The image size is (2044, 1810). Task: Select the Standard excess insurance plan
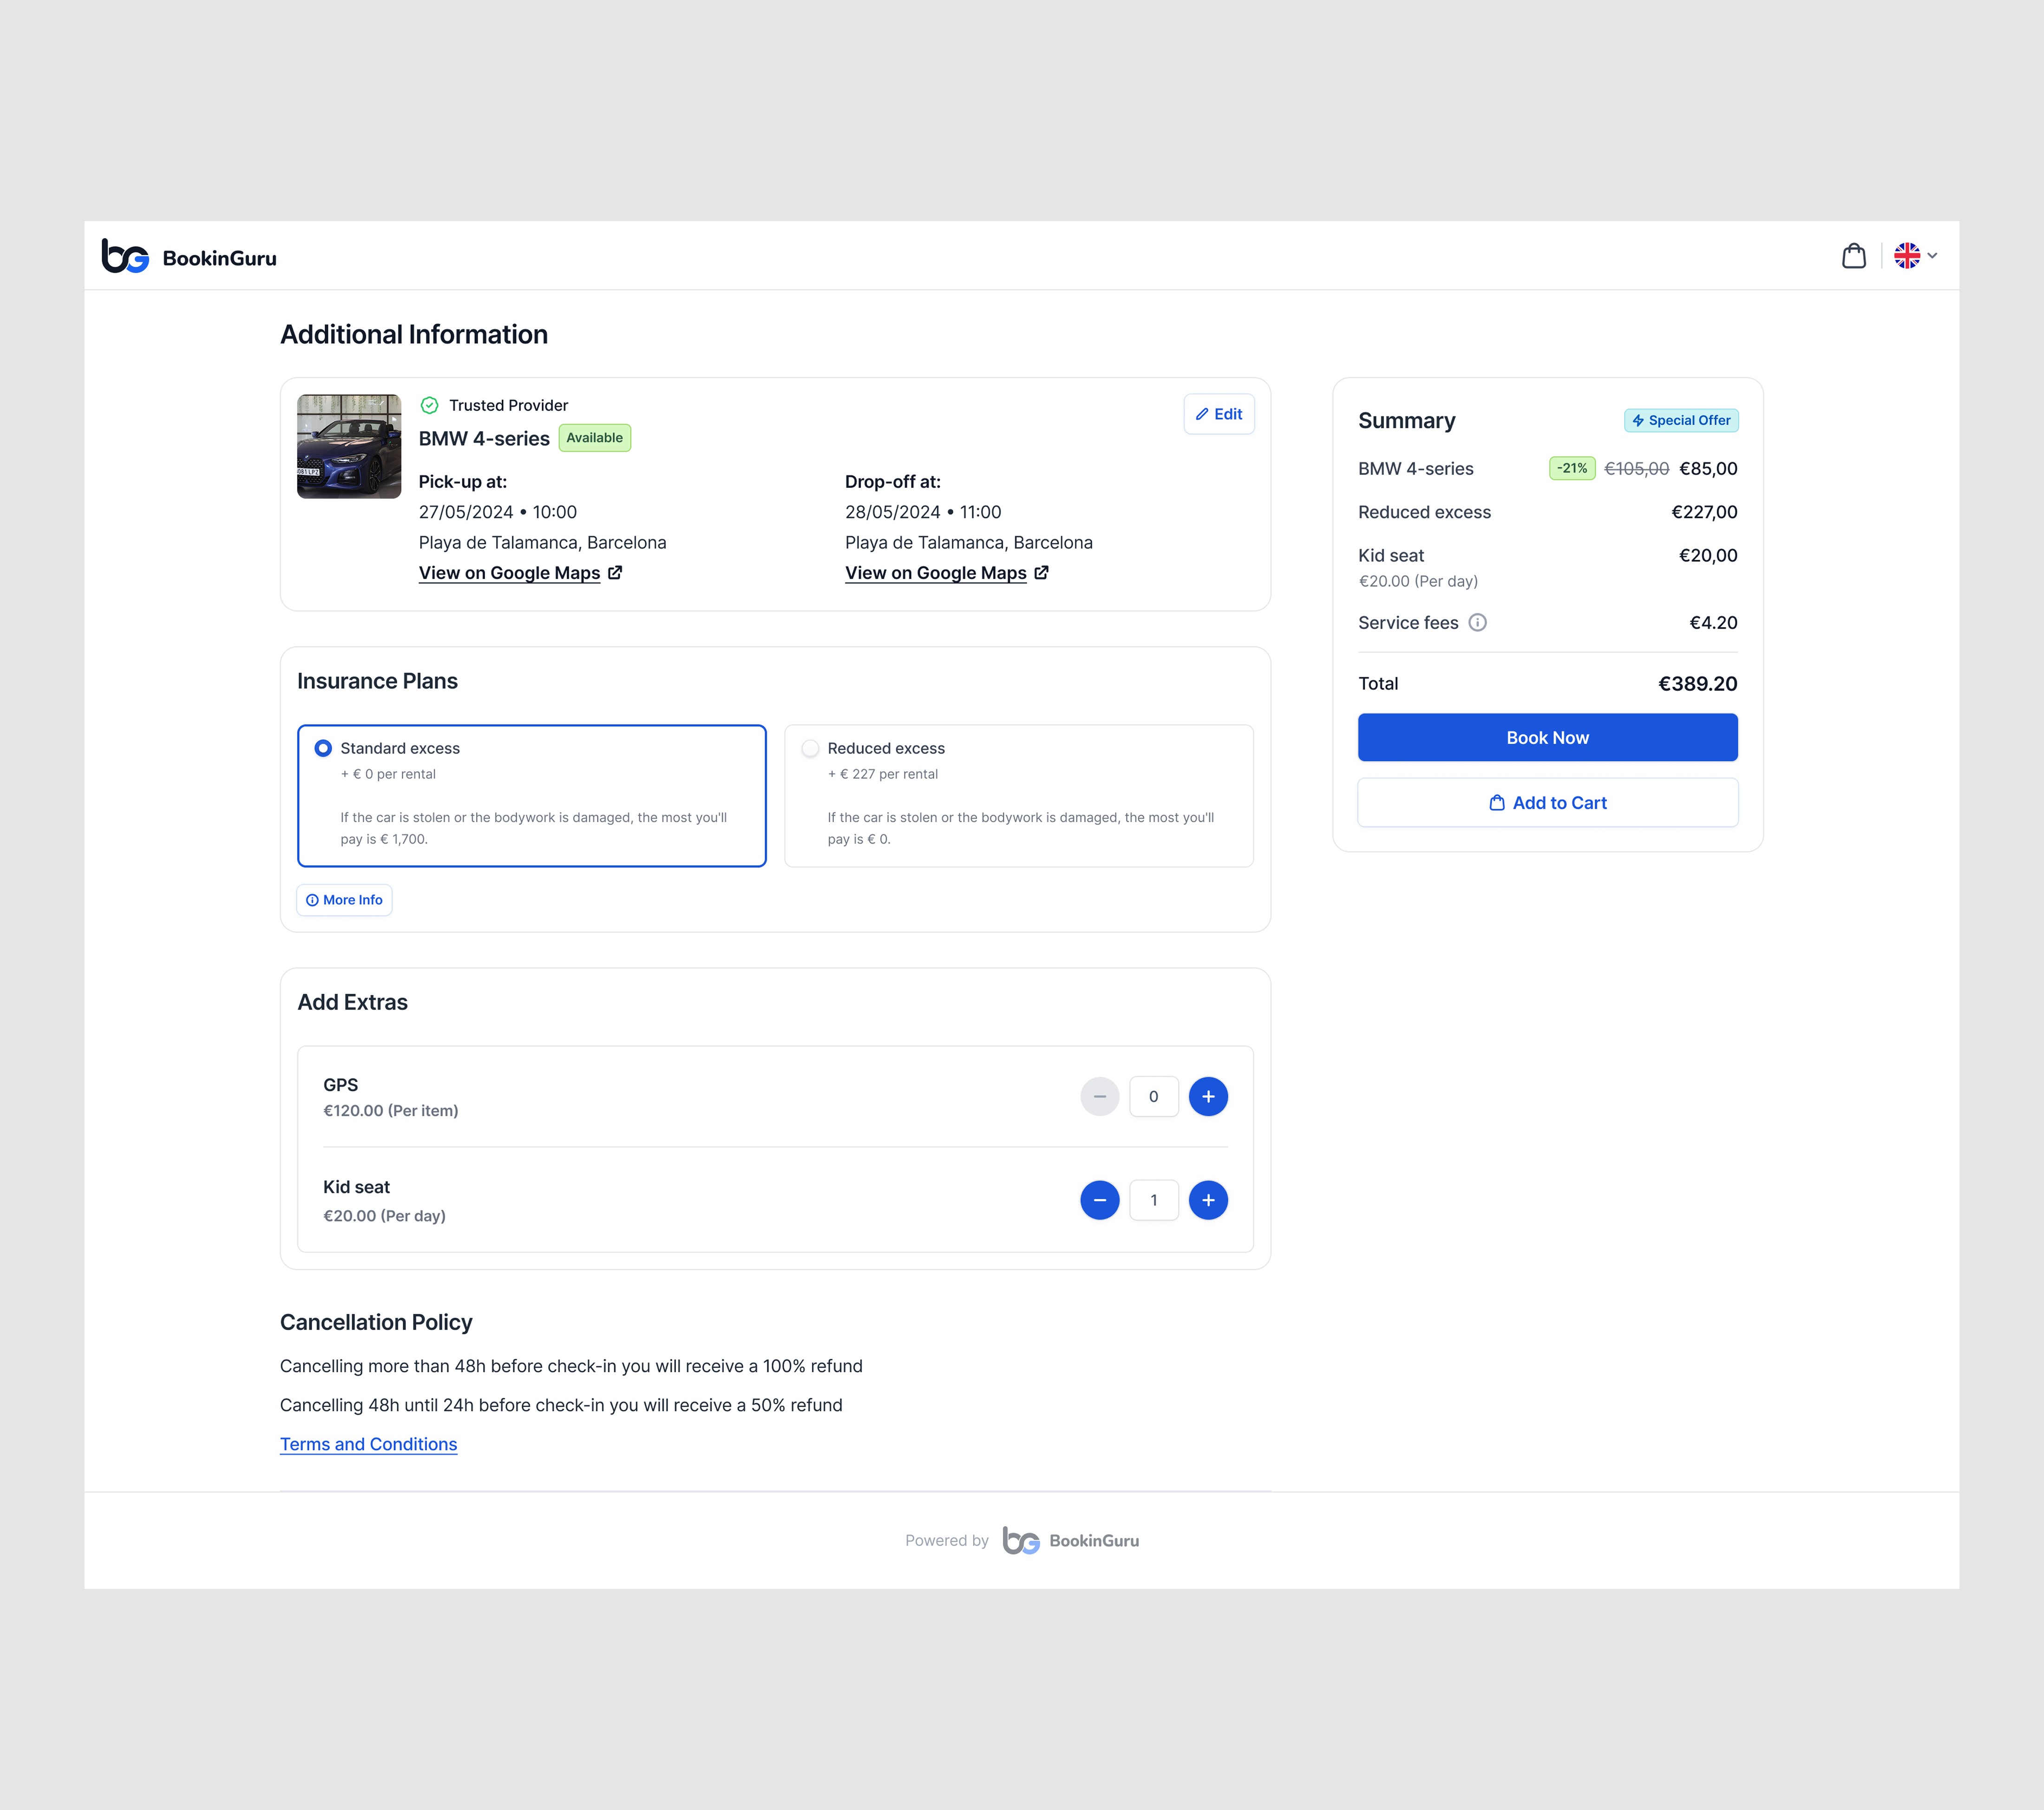click(323, 748)
